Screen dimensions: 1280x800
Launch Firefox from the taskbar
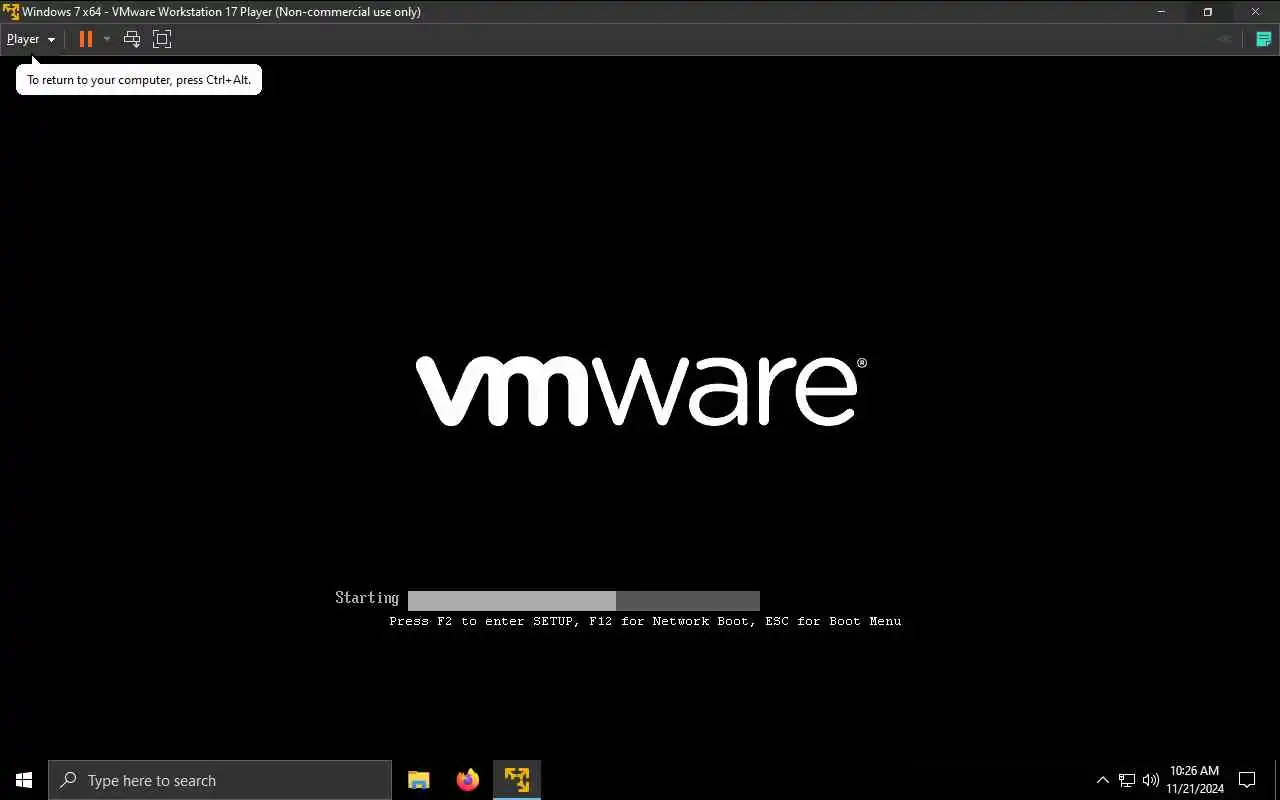coord(468,780)
